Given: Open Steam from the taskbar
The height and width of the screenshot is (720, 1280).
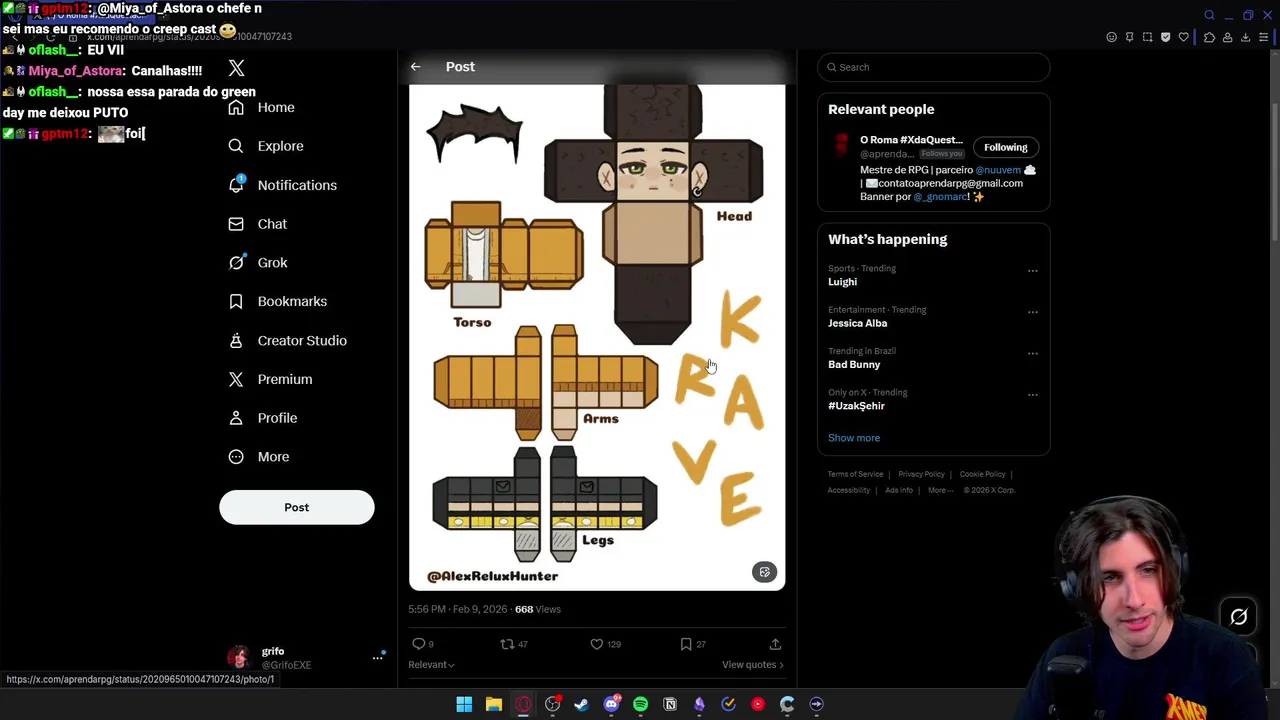Looking at the screenshot, I should (581, 704).
